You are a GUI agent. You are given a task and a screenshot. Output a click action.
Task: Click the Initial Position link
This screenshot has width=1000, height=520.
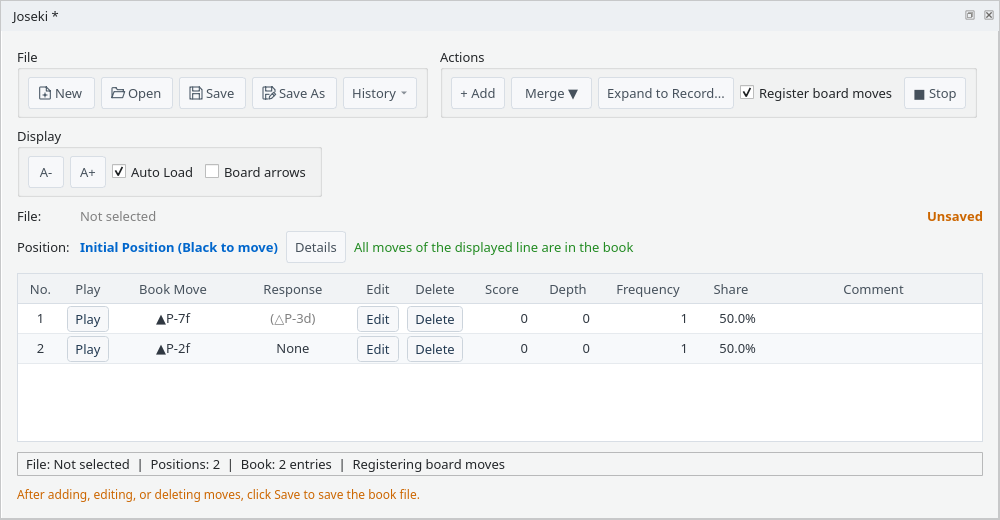[179, 247]
